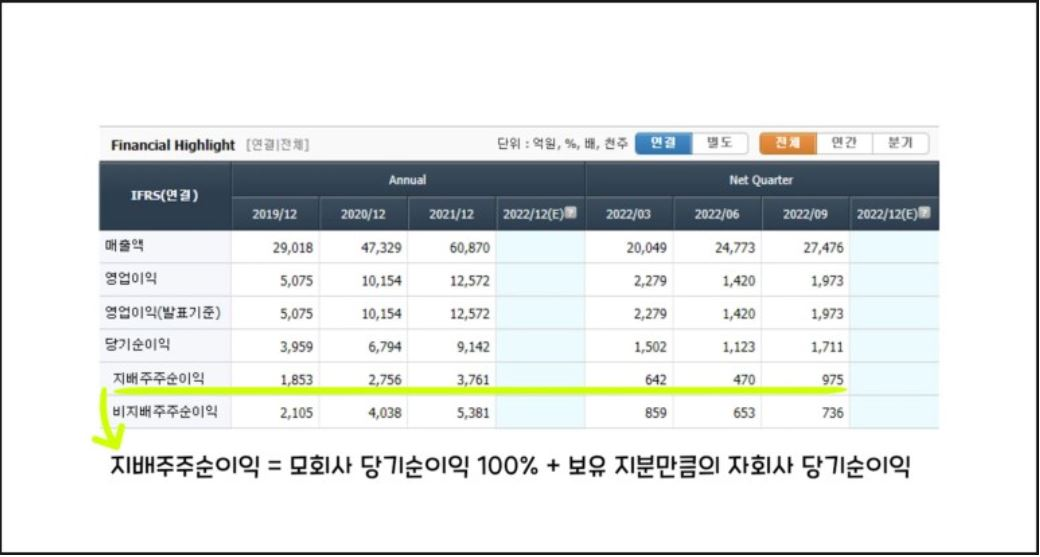Click controlling interest value 642

[x=656, y=381]
